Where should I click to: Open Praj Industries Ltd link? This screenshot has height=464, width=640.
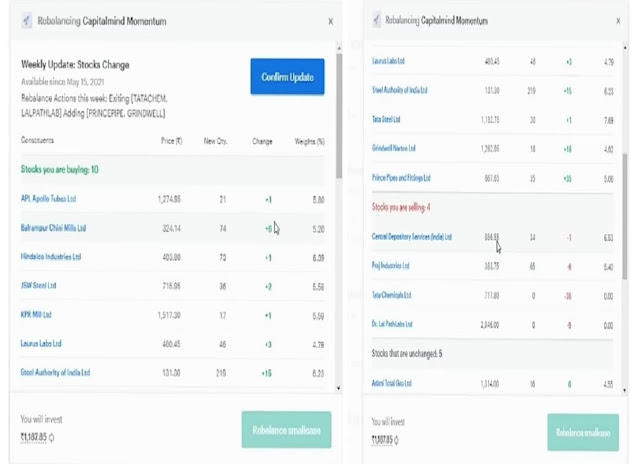[391, 266]
